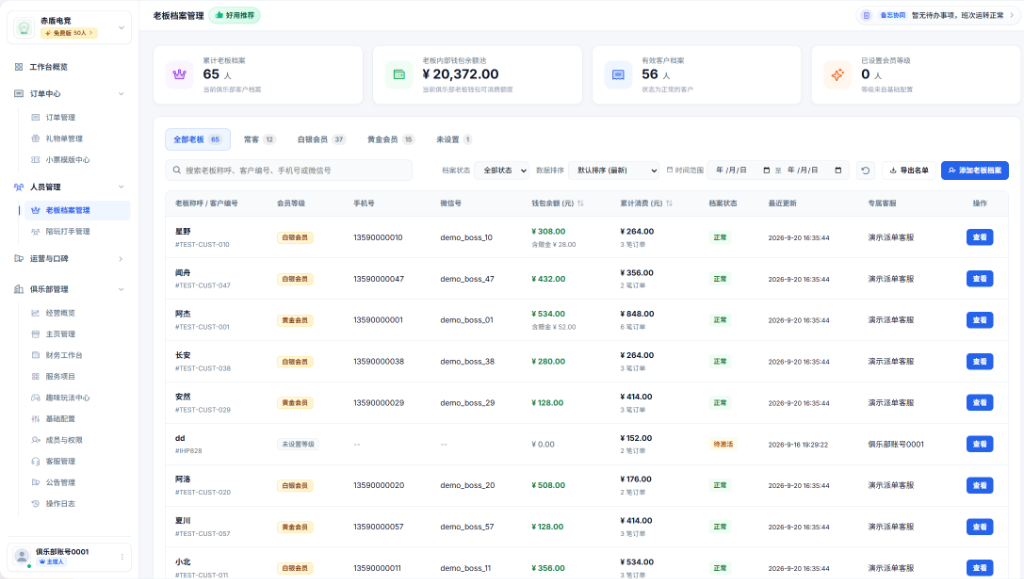Click the wallet icon in the balance card
The width and height of the screenshot is (1024, 579).
click(x=399, y=74)
